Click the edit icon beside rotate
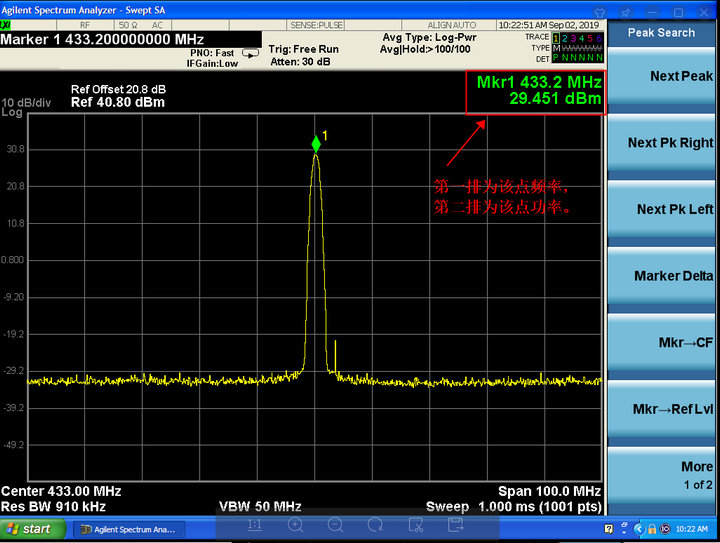The width and height of the screenshot is (720, 543). click(x=415, y=525)
